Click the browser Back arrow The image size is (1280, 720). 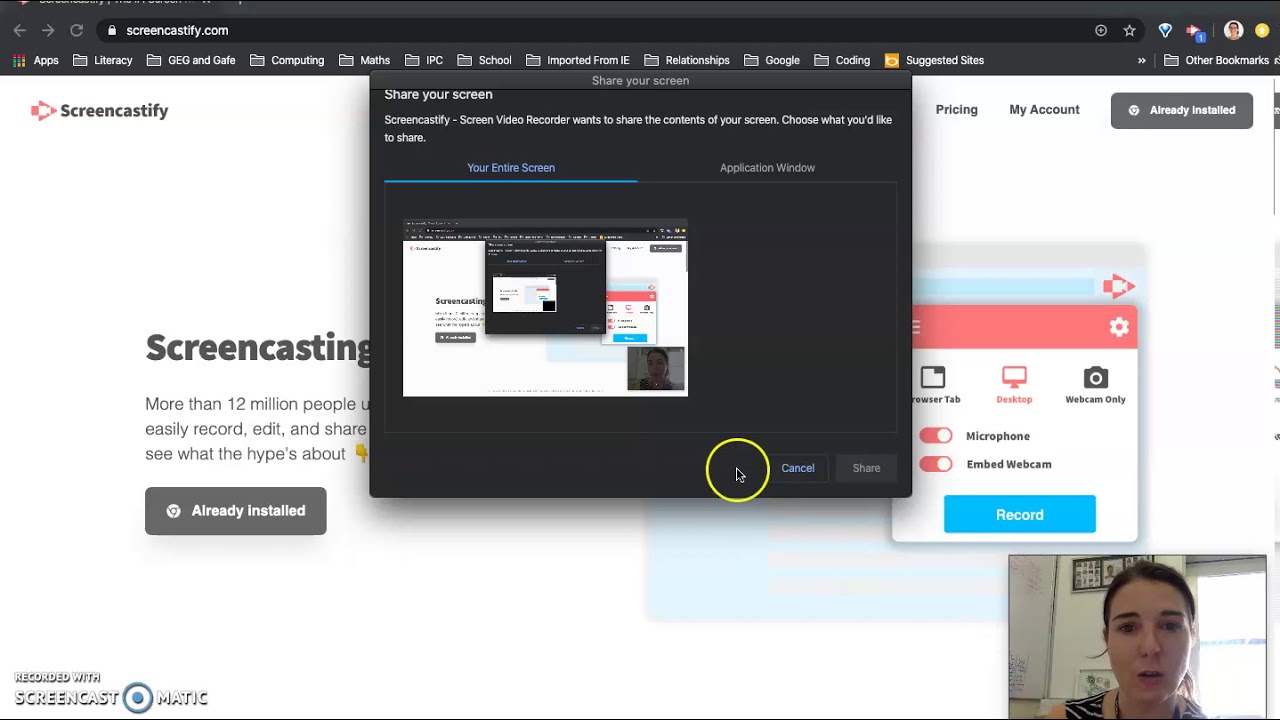pyautogui.click(x=20, y=30)
